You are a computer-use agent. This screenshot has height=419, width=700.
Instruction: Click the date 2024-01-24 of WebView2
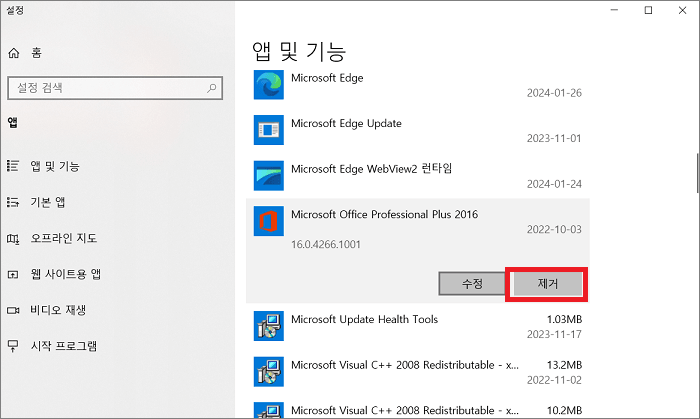(554, 184)
